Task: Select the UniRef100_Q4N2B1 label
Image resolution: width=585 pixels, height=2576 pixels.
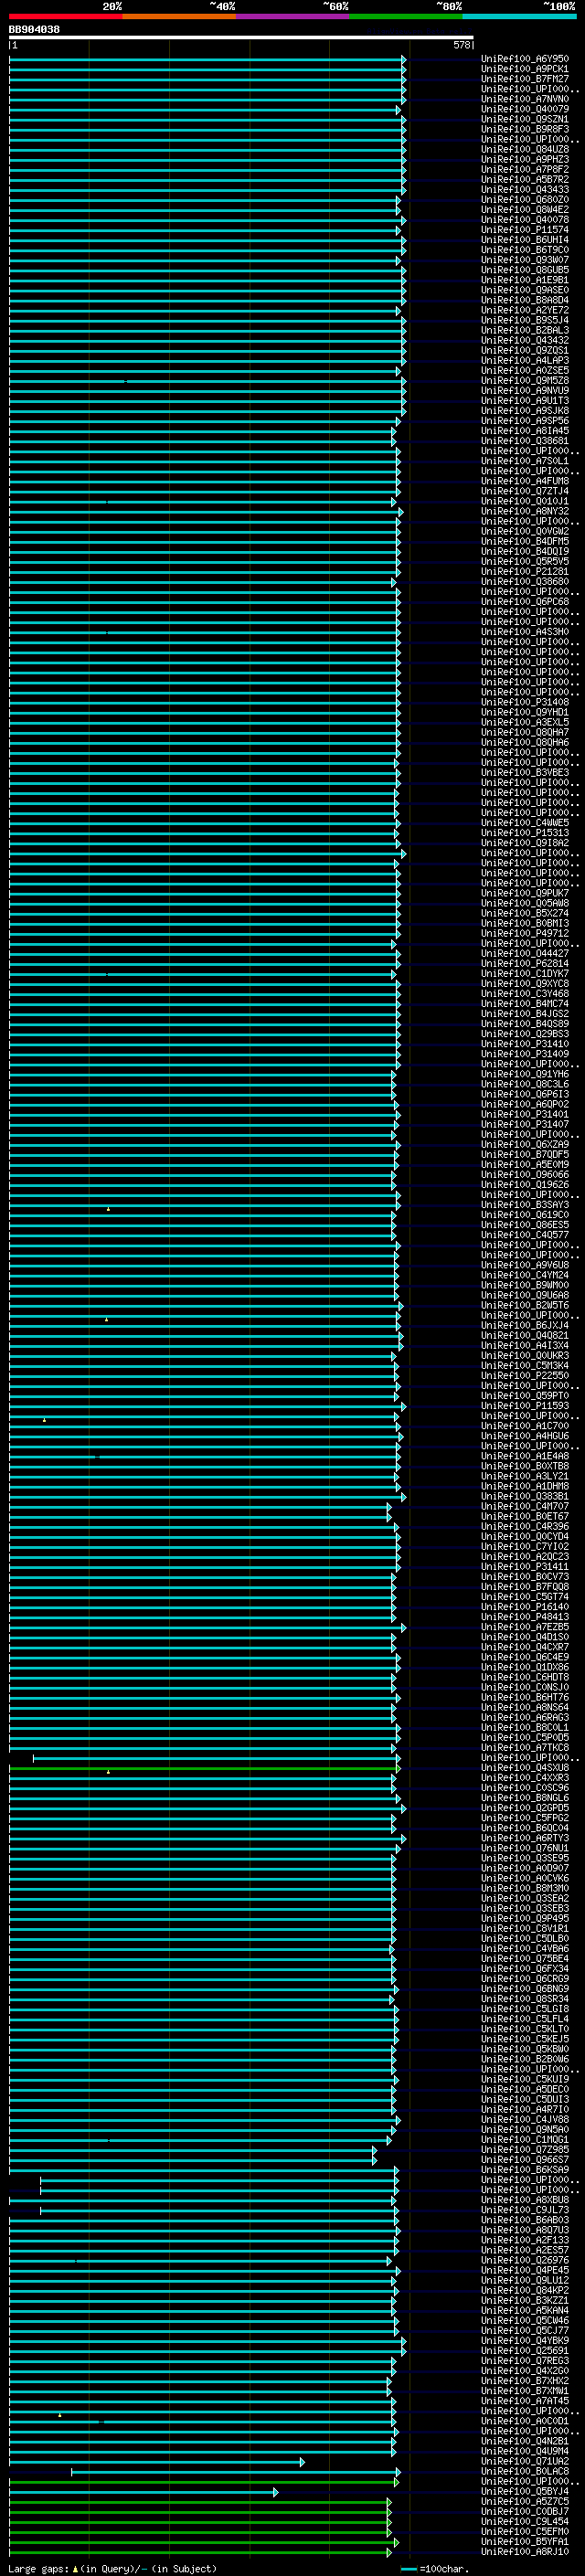Action: [525, 2441]
